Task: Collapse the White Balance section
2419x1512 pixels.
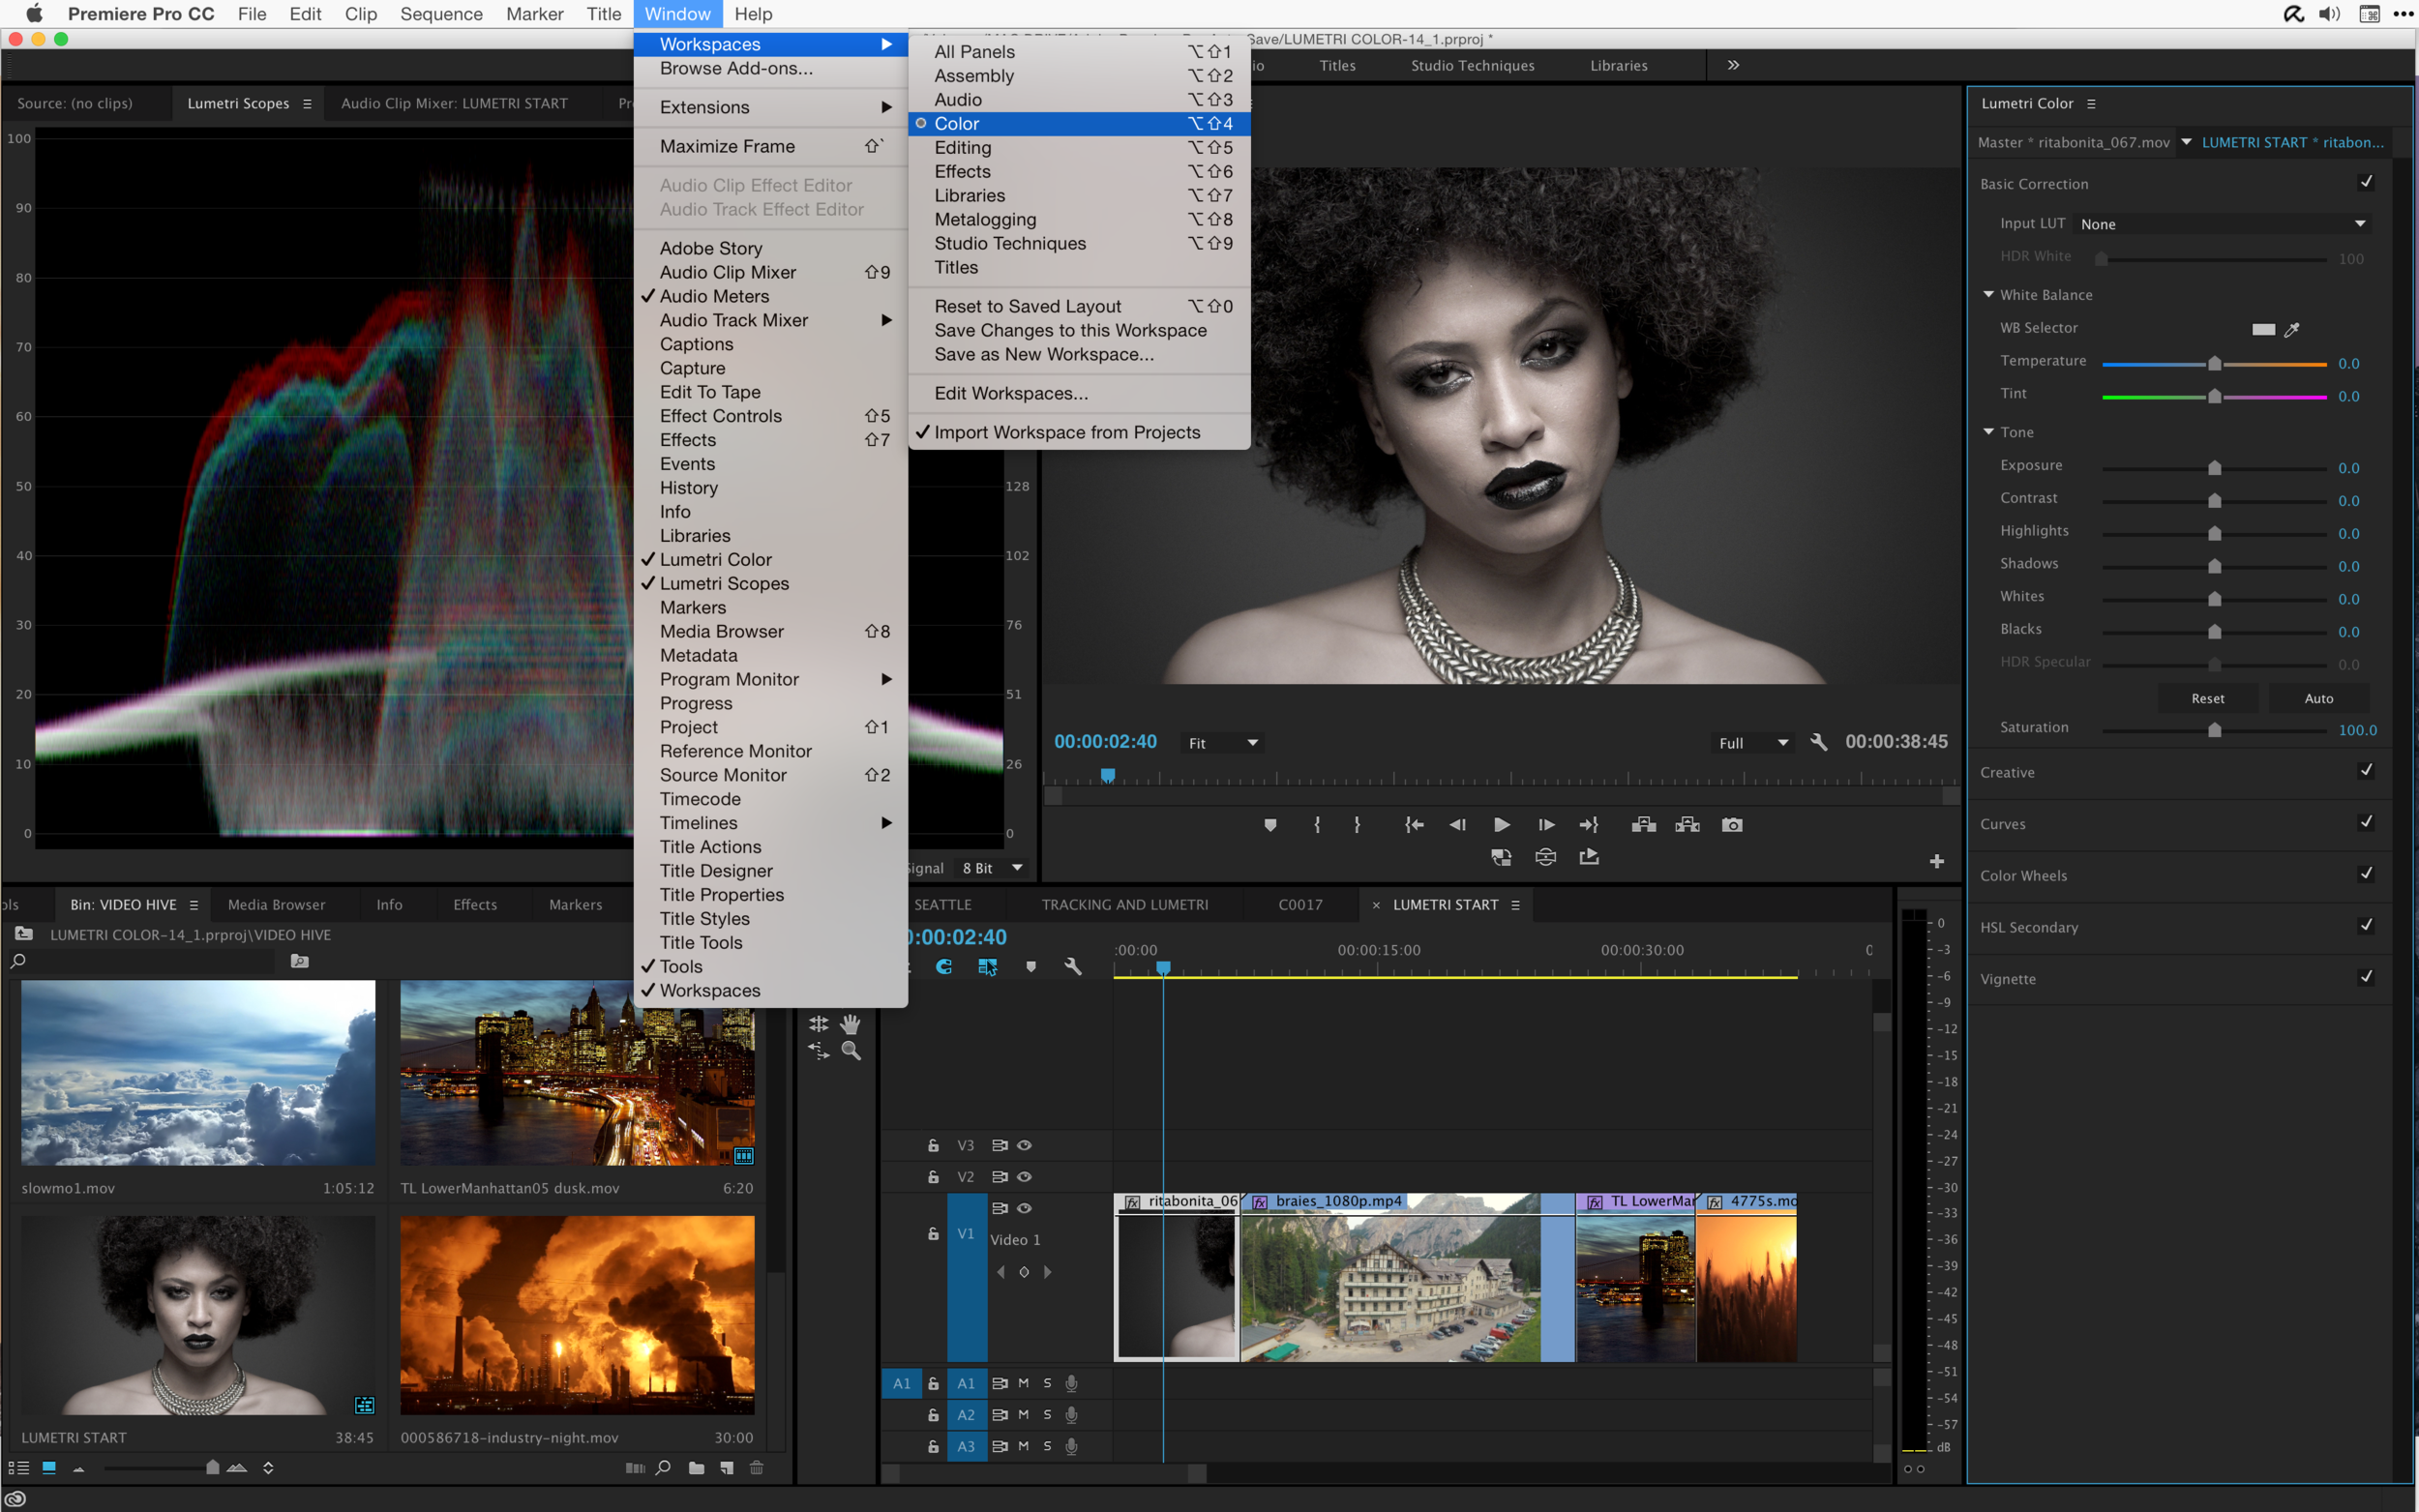Action: (1989, 295)
